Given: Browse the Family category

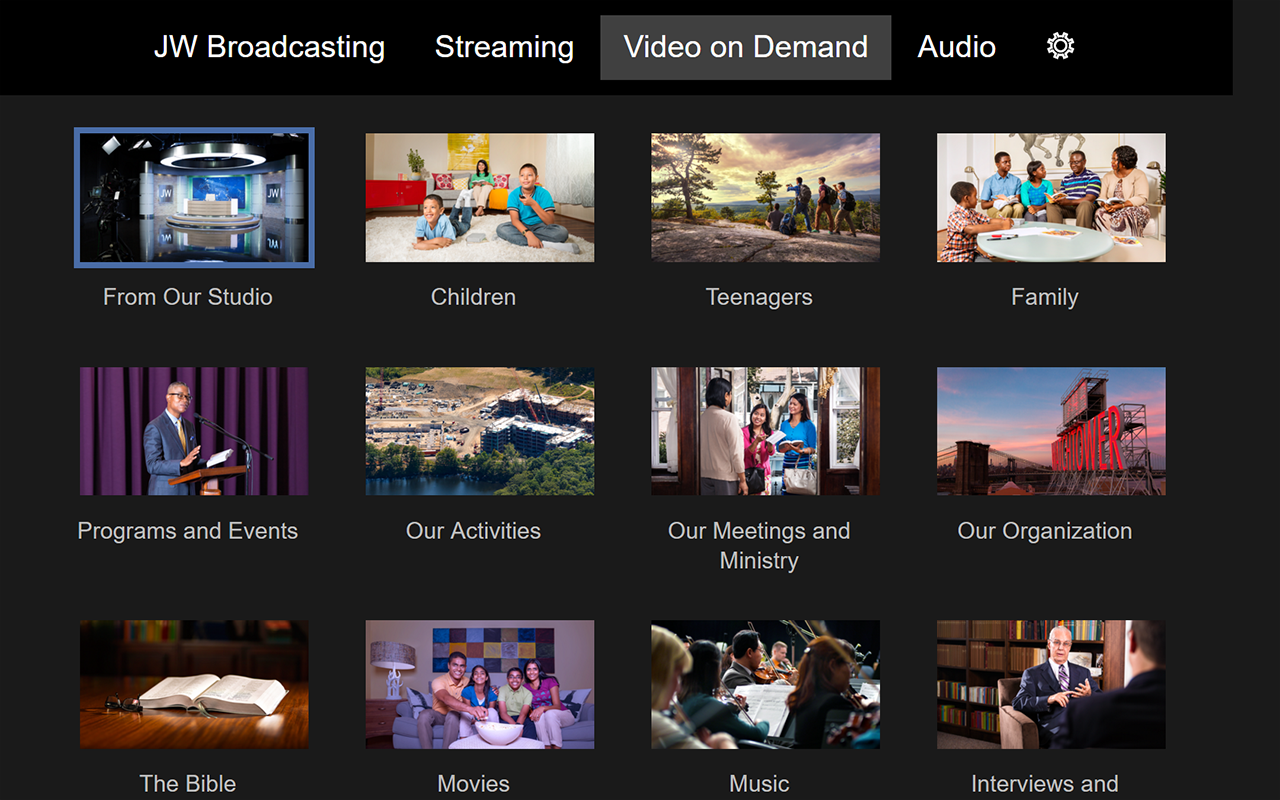Looking at the screenshot, I should coord(1050,197).
